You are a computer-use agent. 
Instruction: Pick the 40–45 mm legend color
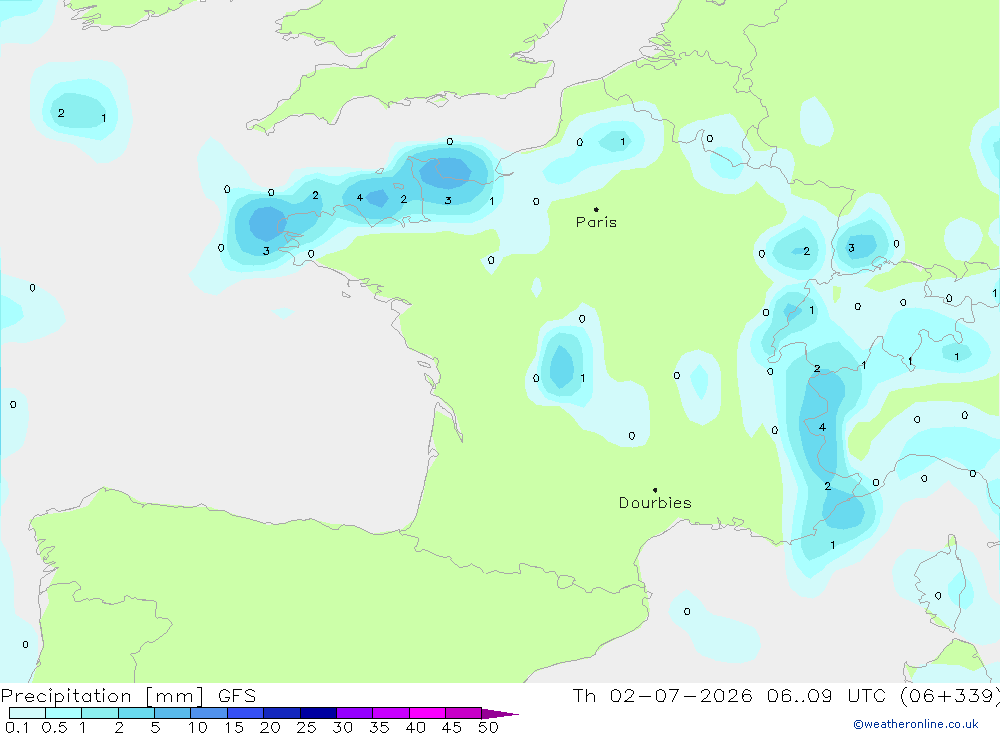(x=427, y=713)
